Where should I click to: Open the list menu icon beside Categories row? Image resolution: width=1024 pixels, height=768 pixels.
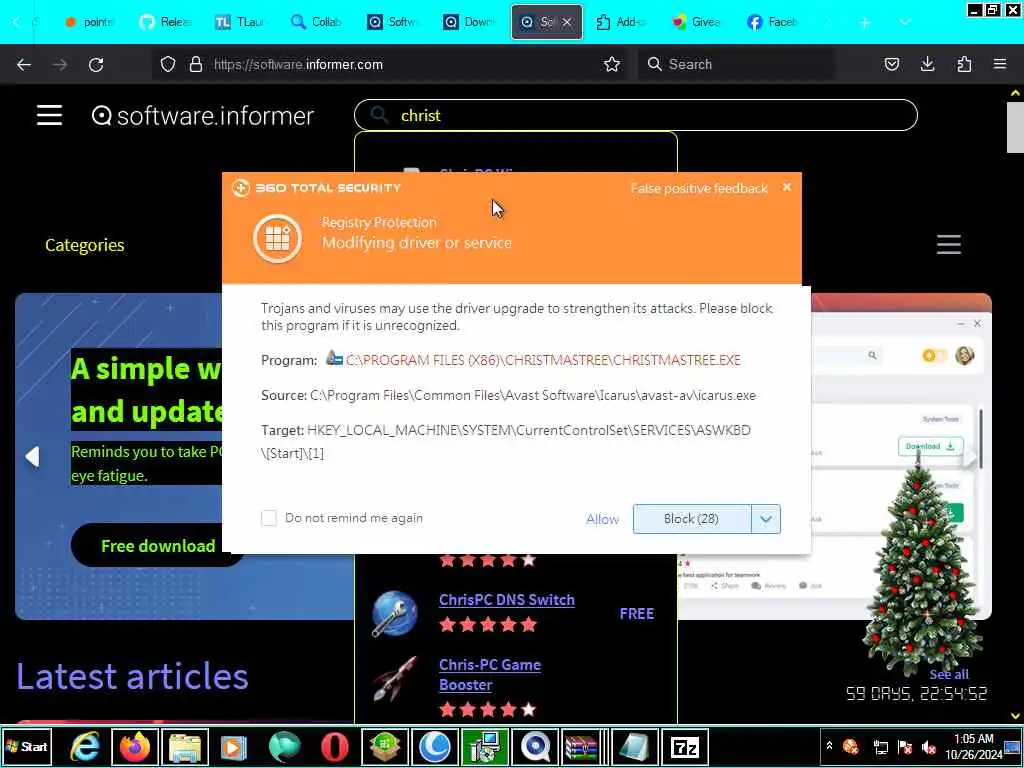[x=949, y=244]
